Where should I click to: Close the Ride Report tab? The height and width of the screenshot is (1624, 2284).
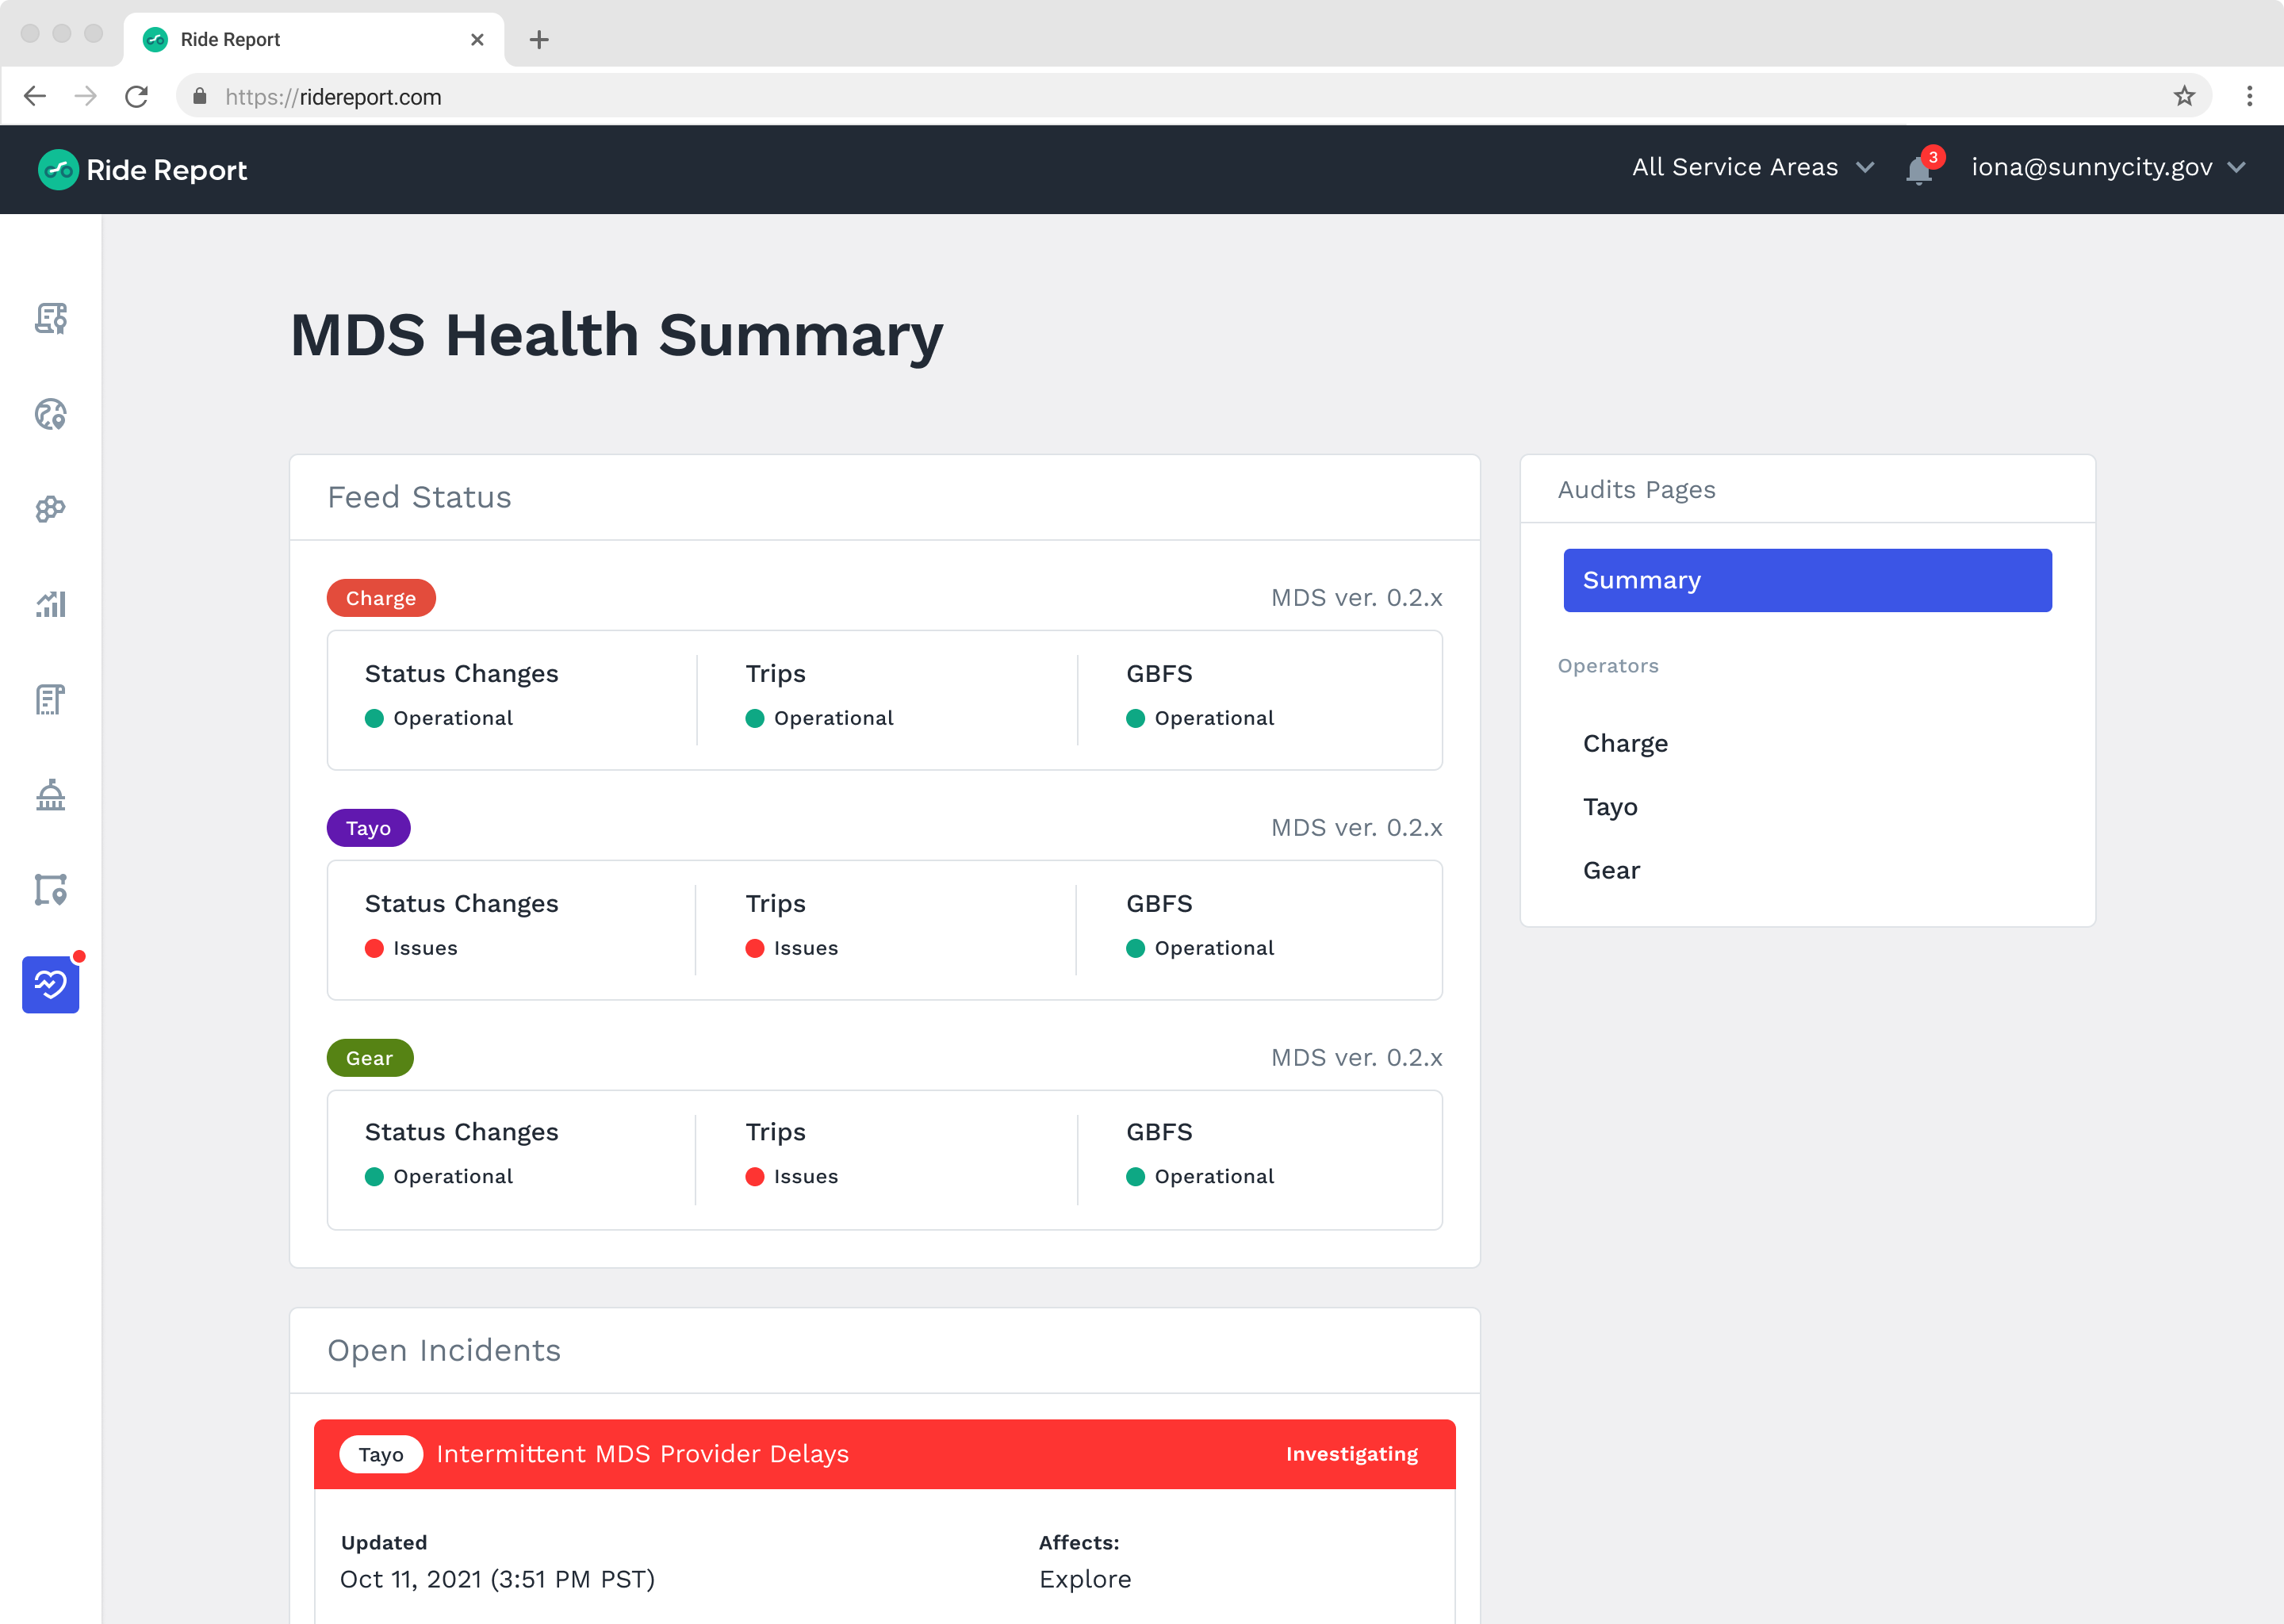point(477,40)
